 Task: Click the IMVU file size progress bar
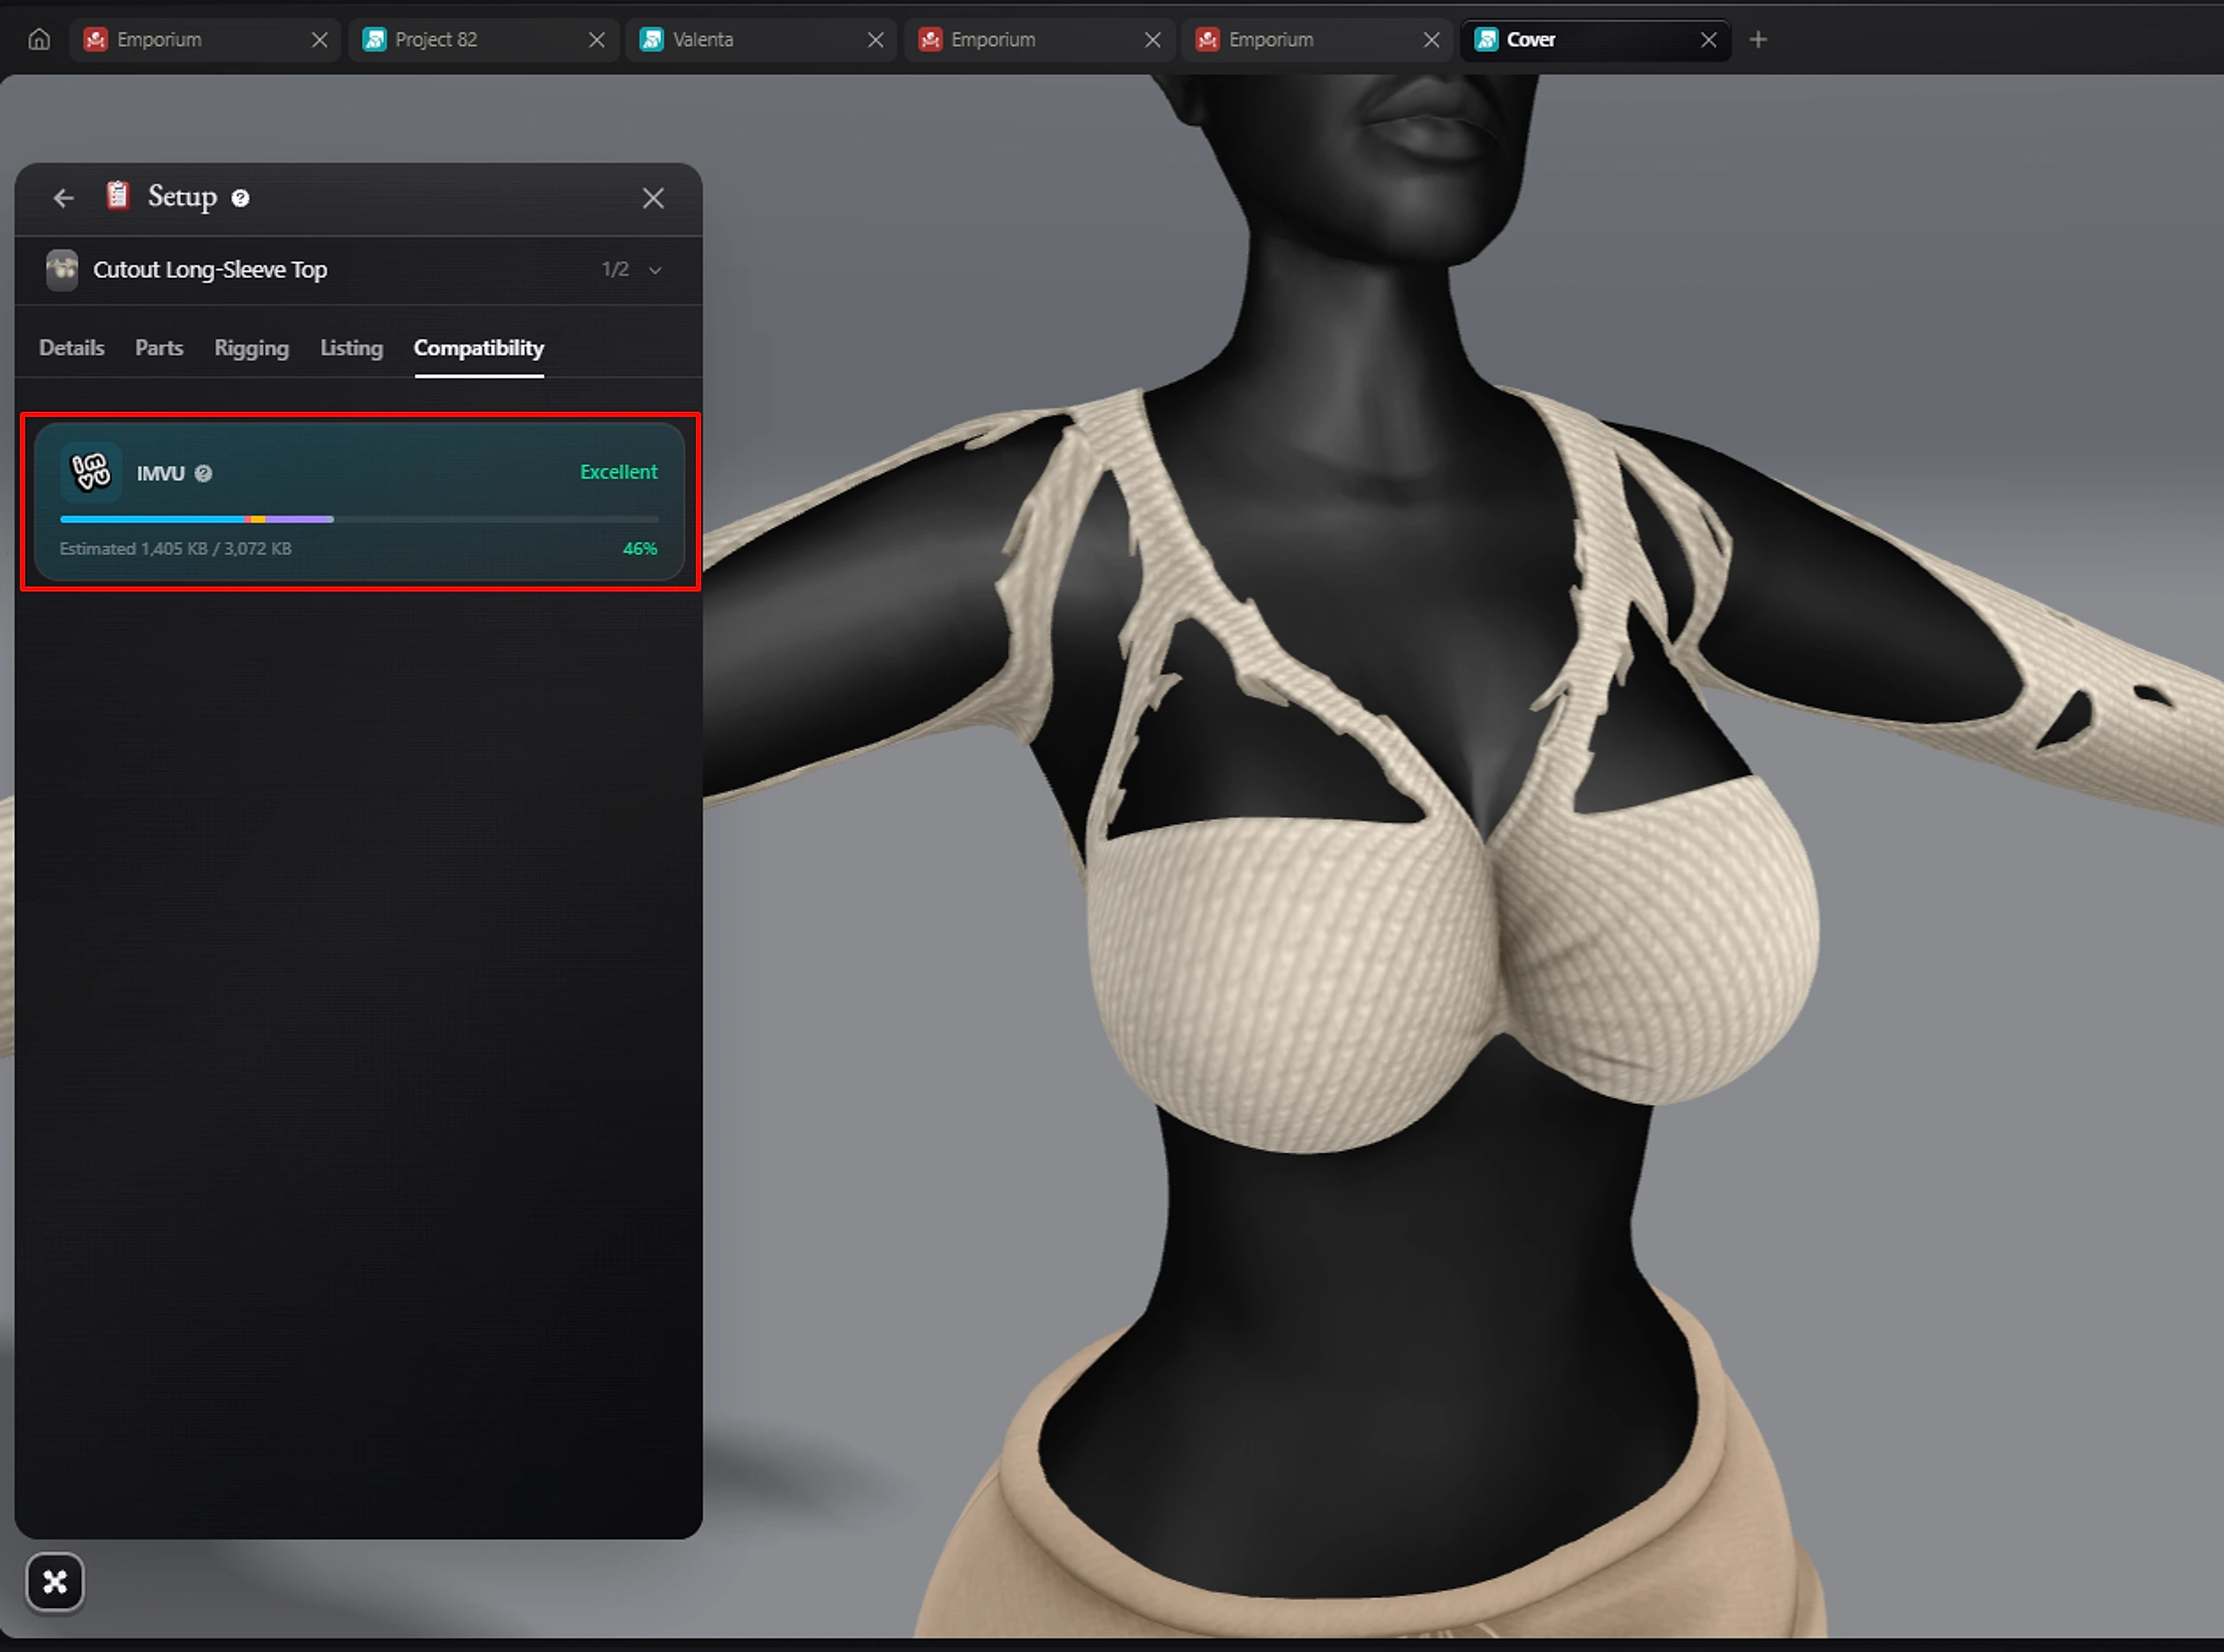point(359,519)
